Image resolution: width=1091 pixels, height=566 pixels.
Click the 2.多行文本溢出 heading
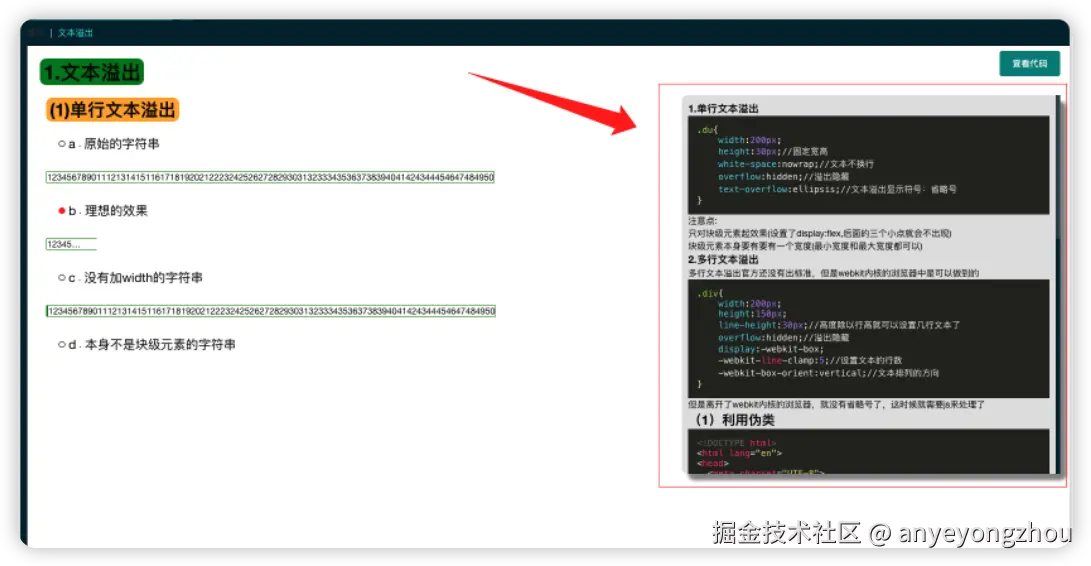click(723, 260)
